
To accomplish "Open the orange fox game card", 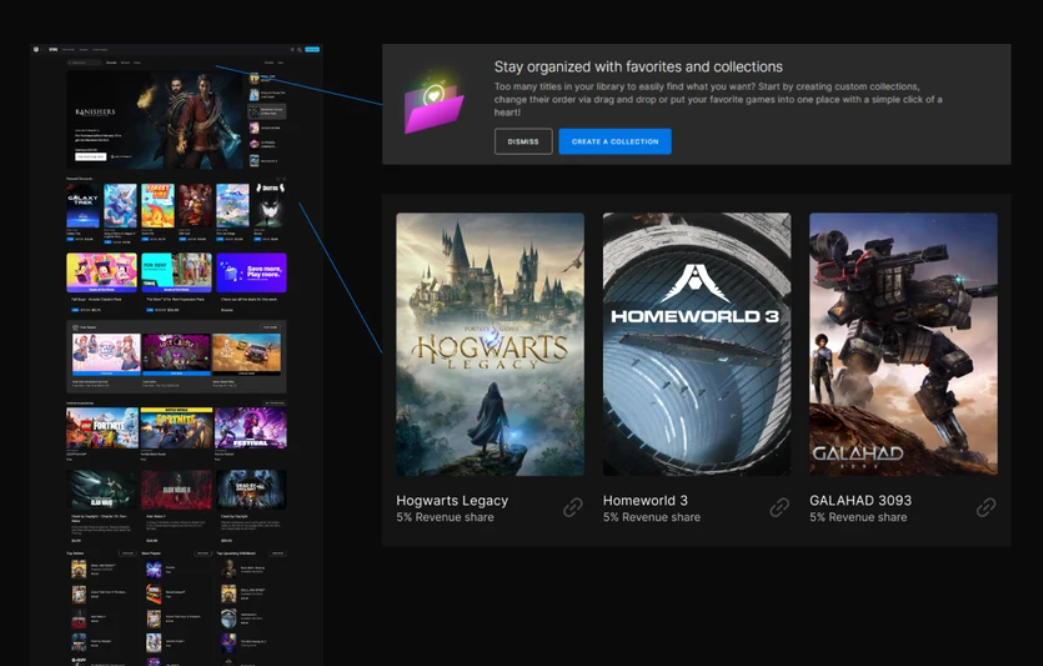I will [x=158, y=206].
